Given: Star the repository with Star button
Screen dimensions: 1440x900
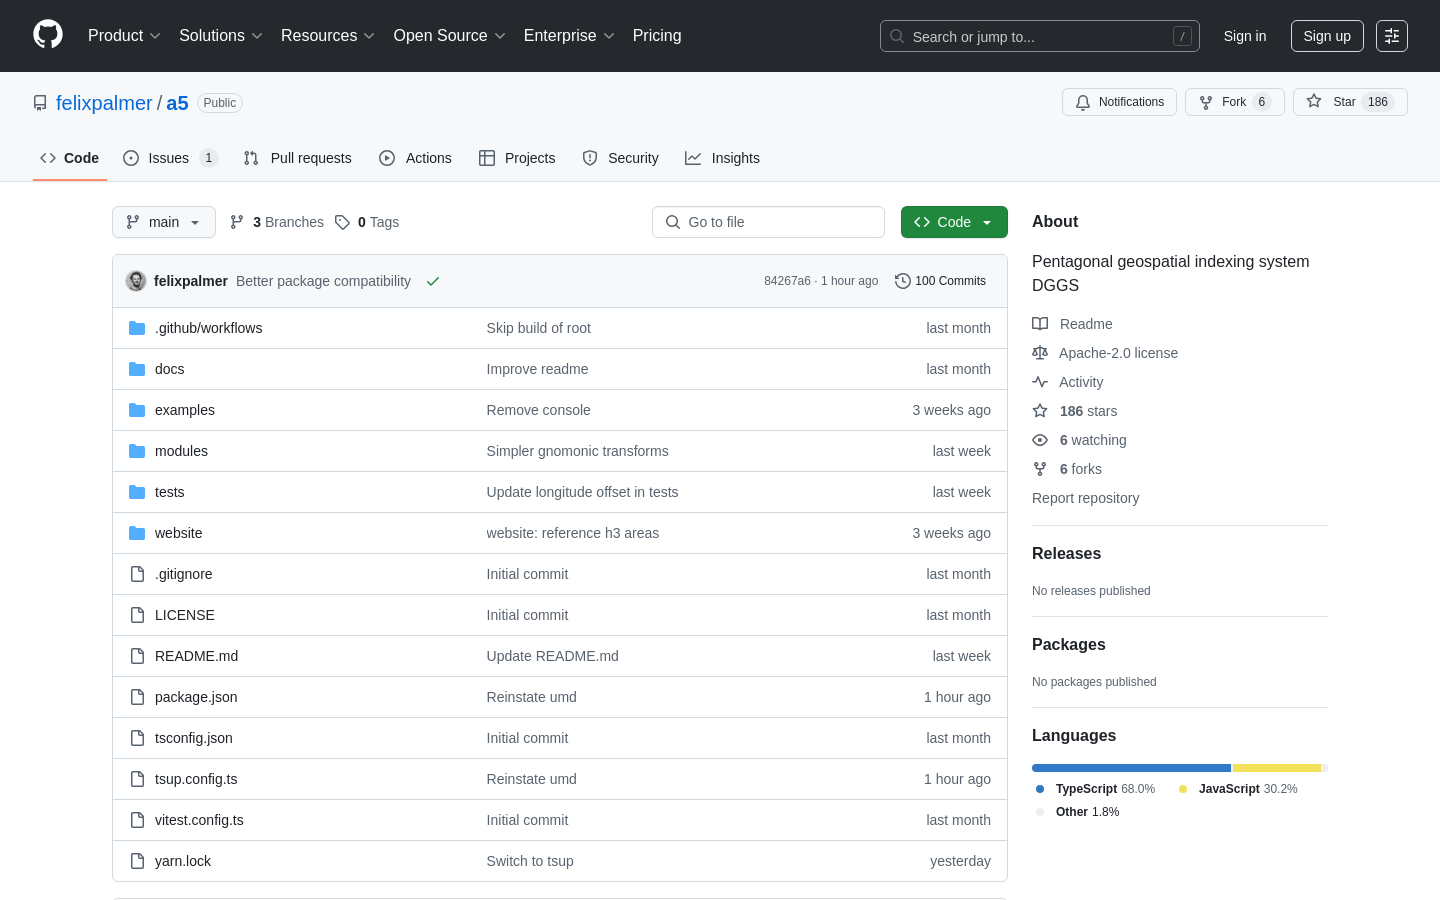Looking at the screenshot, I should point(1350,102).
